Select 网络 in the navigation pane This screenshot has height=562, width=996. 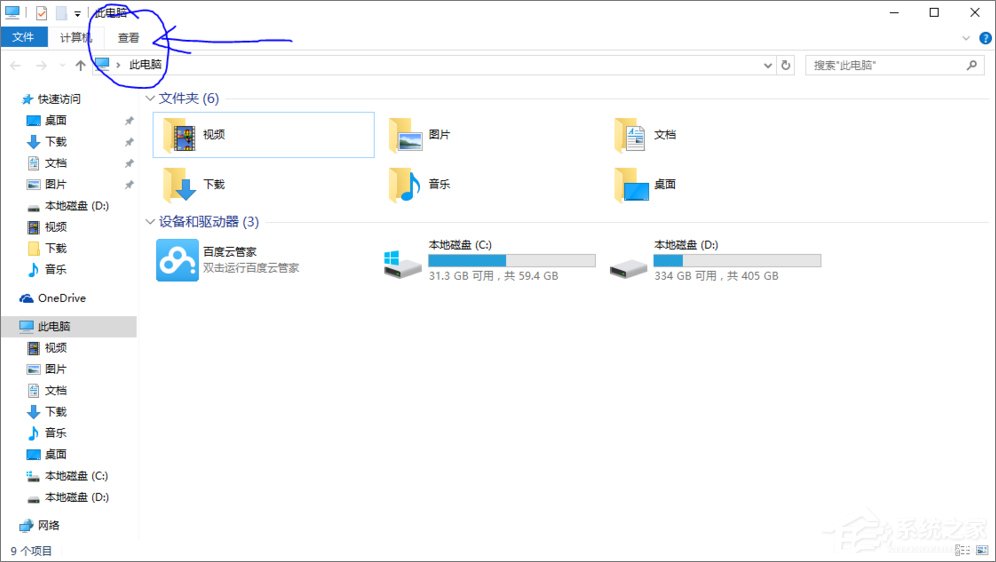49,525
